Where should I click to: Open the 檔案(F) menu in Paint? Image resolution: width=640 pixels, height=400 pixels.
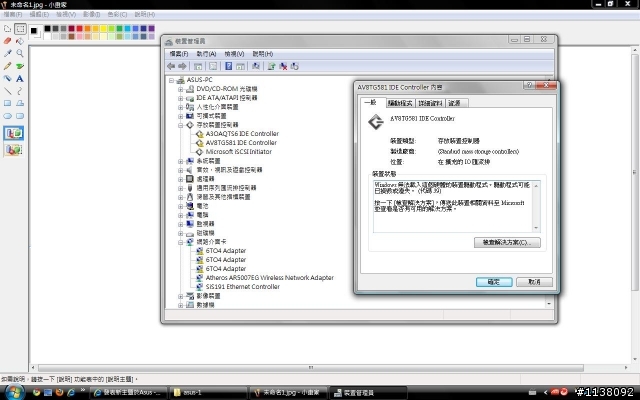tap(13, 14)
